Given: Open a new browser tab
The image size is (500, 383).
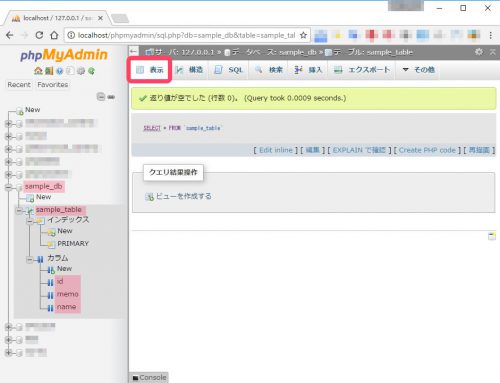Looking at the screenshot, I should click(120, 18).
